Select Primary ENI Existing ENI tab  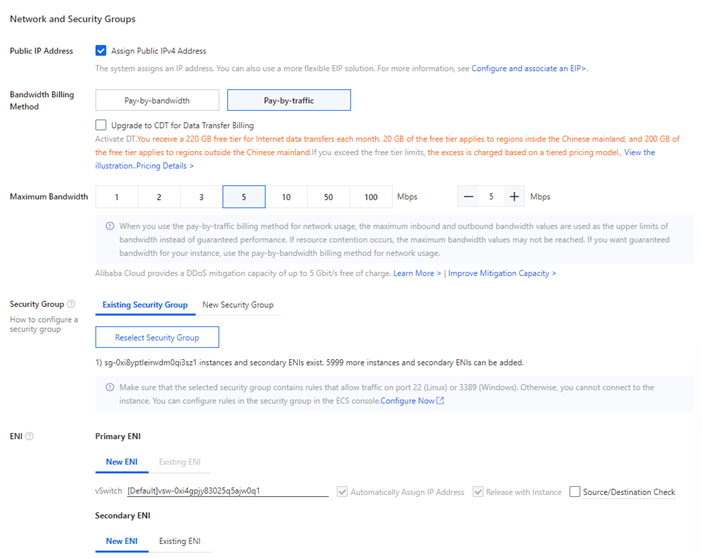[180, 462]
